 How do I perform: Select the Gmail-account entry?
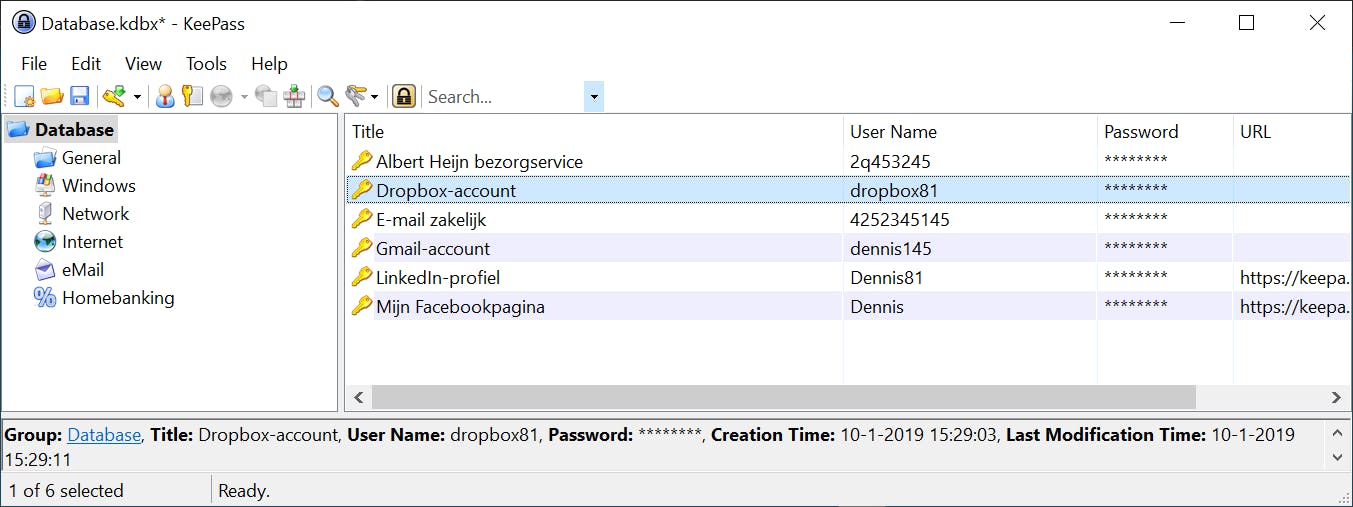(432, 248)
